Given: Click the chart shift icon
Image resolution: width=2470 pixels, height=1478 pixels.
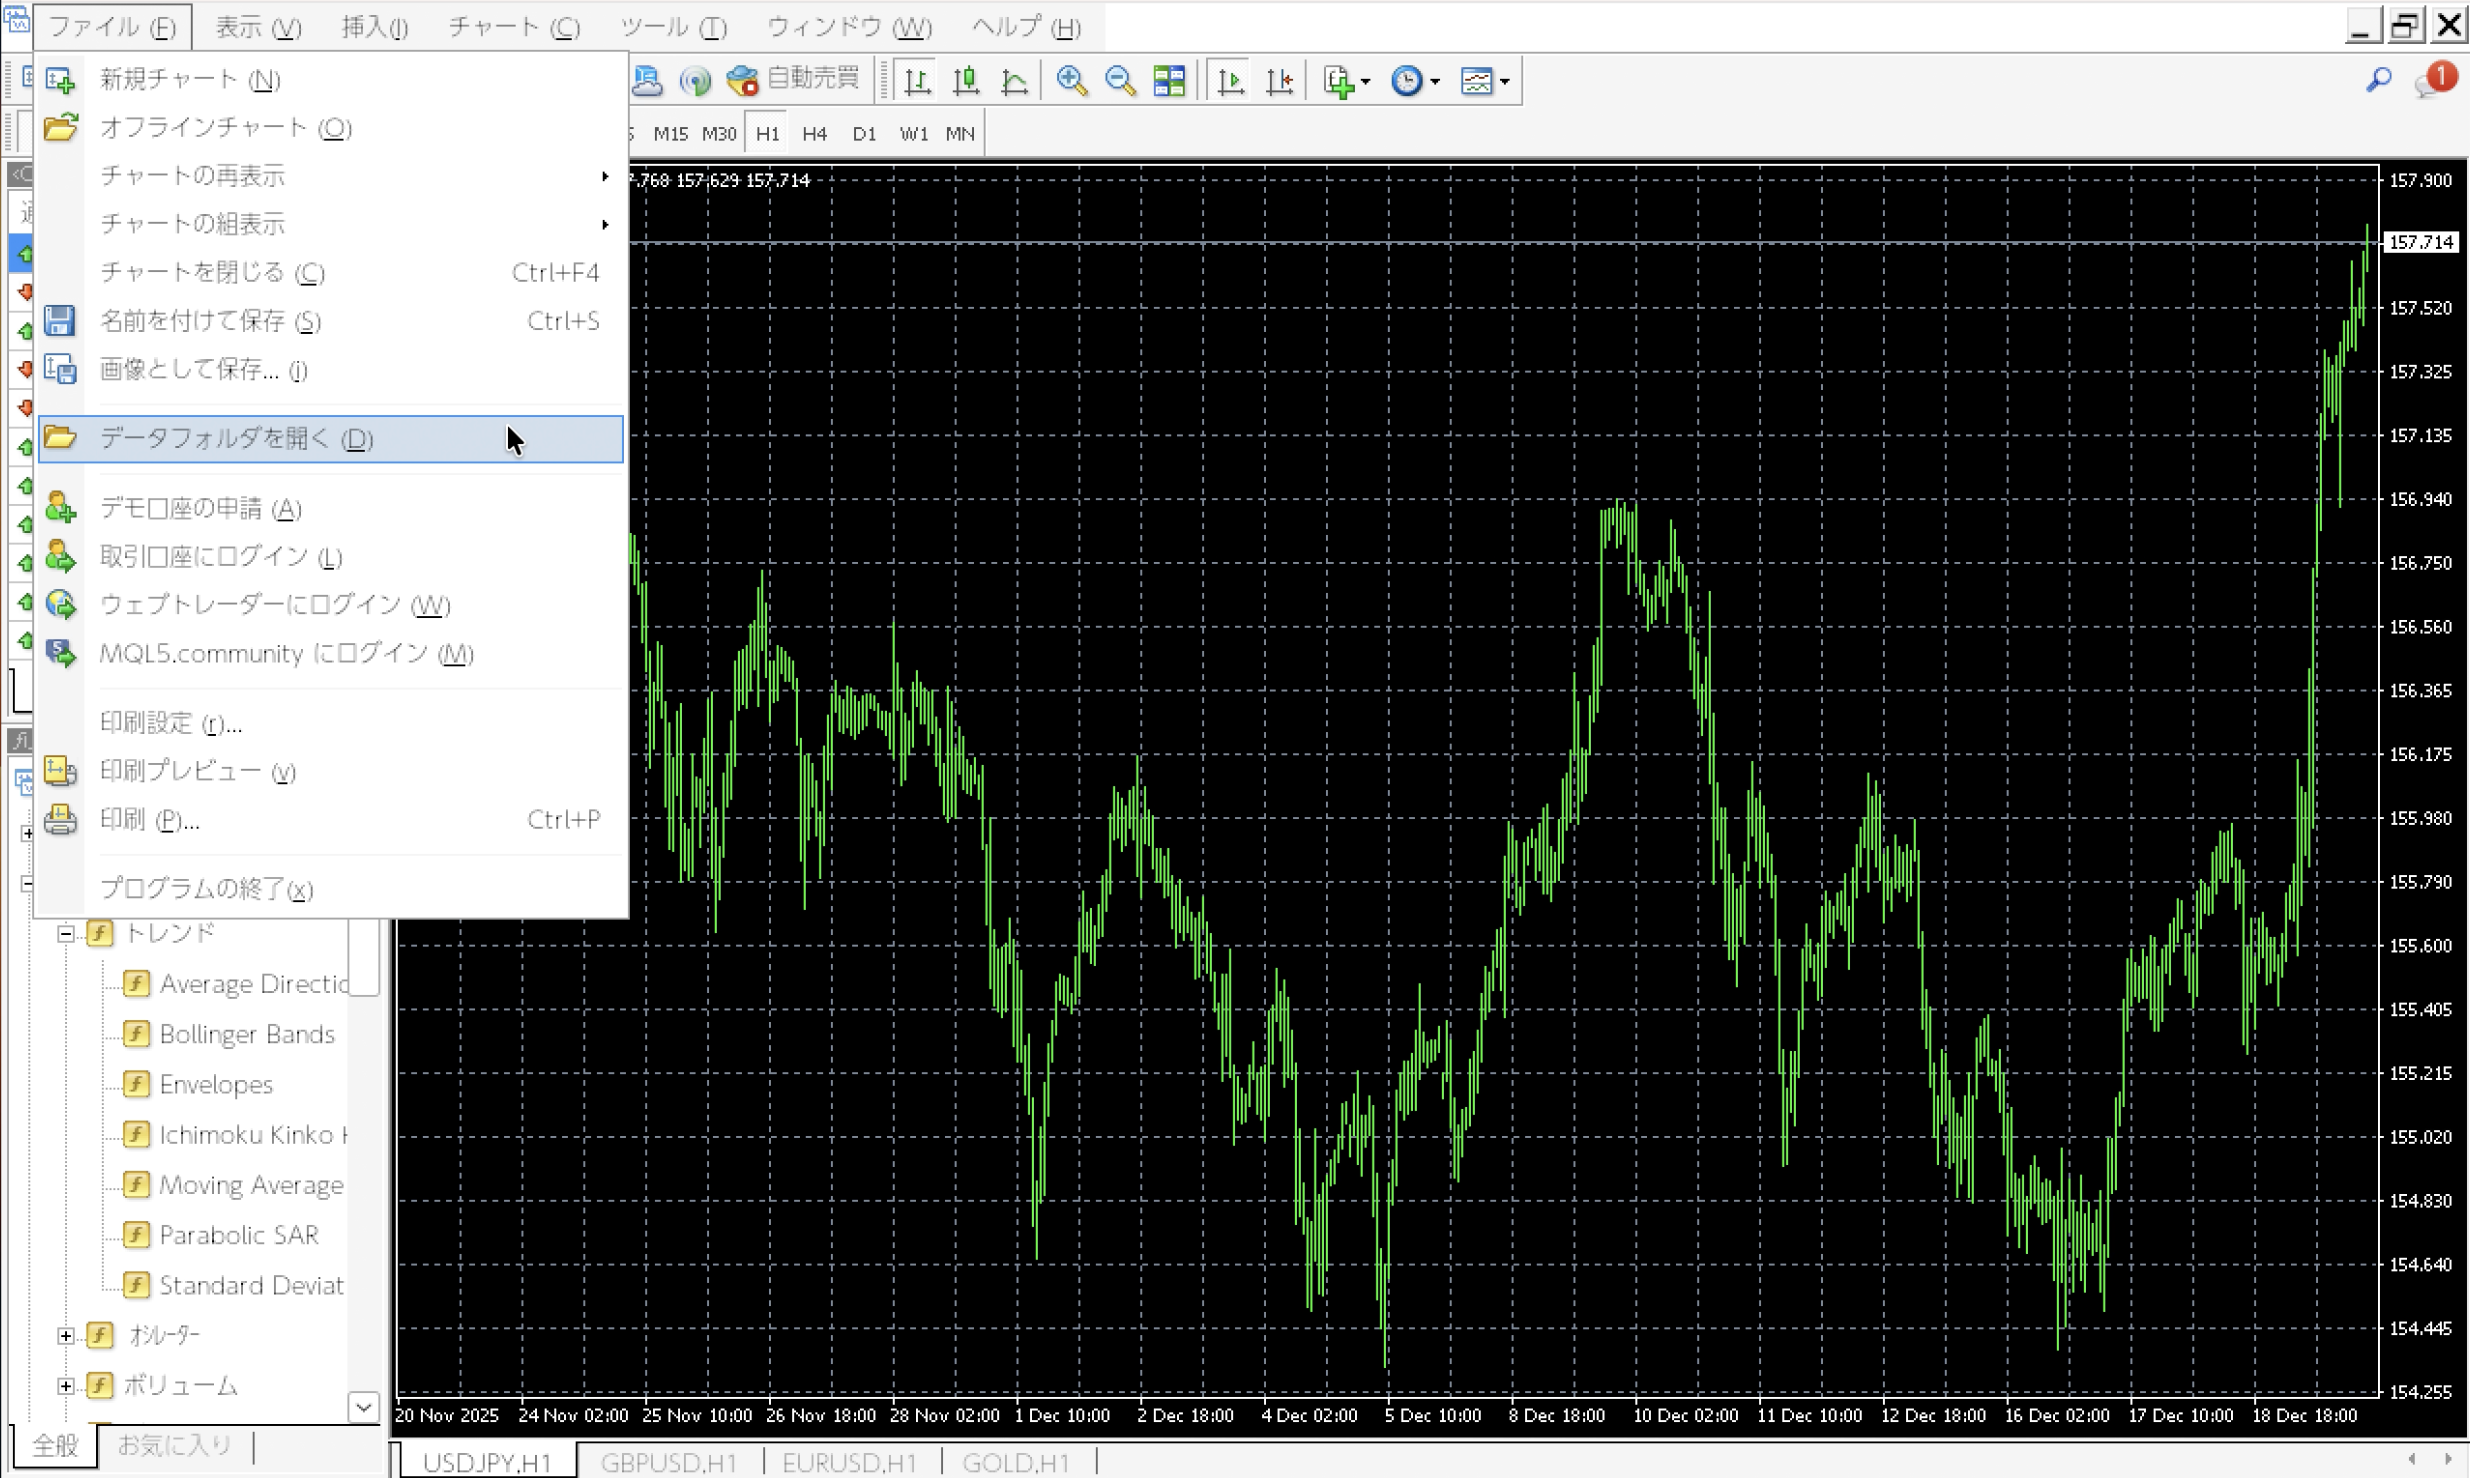Looking at the screenshot, I should click(x=1280, y=80).
